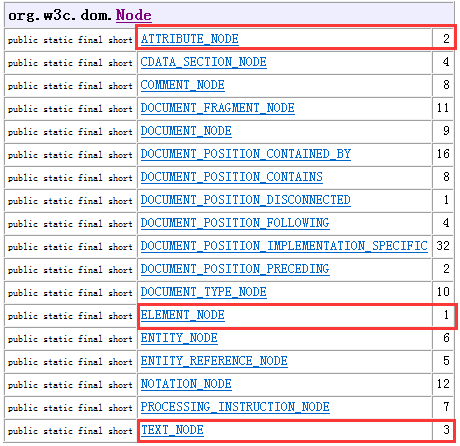
Task: Follow the COMMENT_NODE link
Action: [x=182, y=85]
